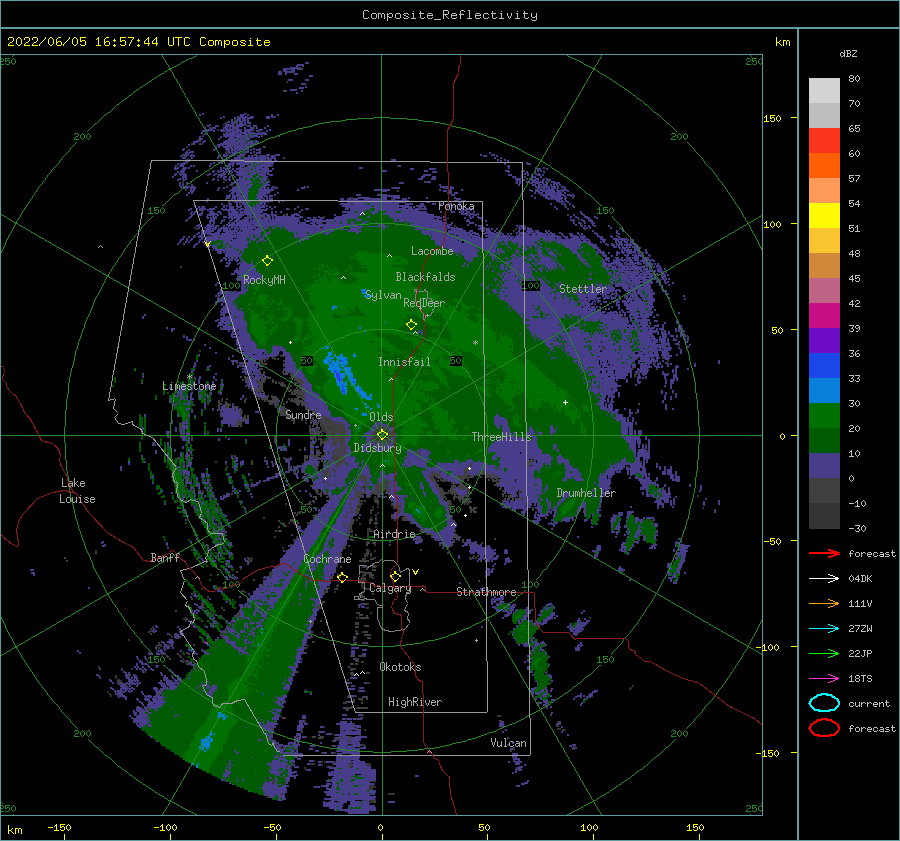Click the Blackfalds town label
900x841 pixels.
tap(425, 277)
